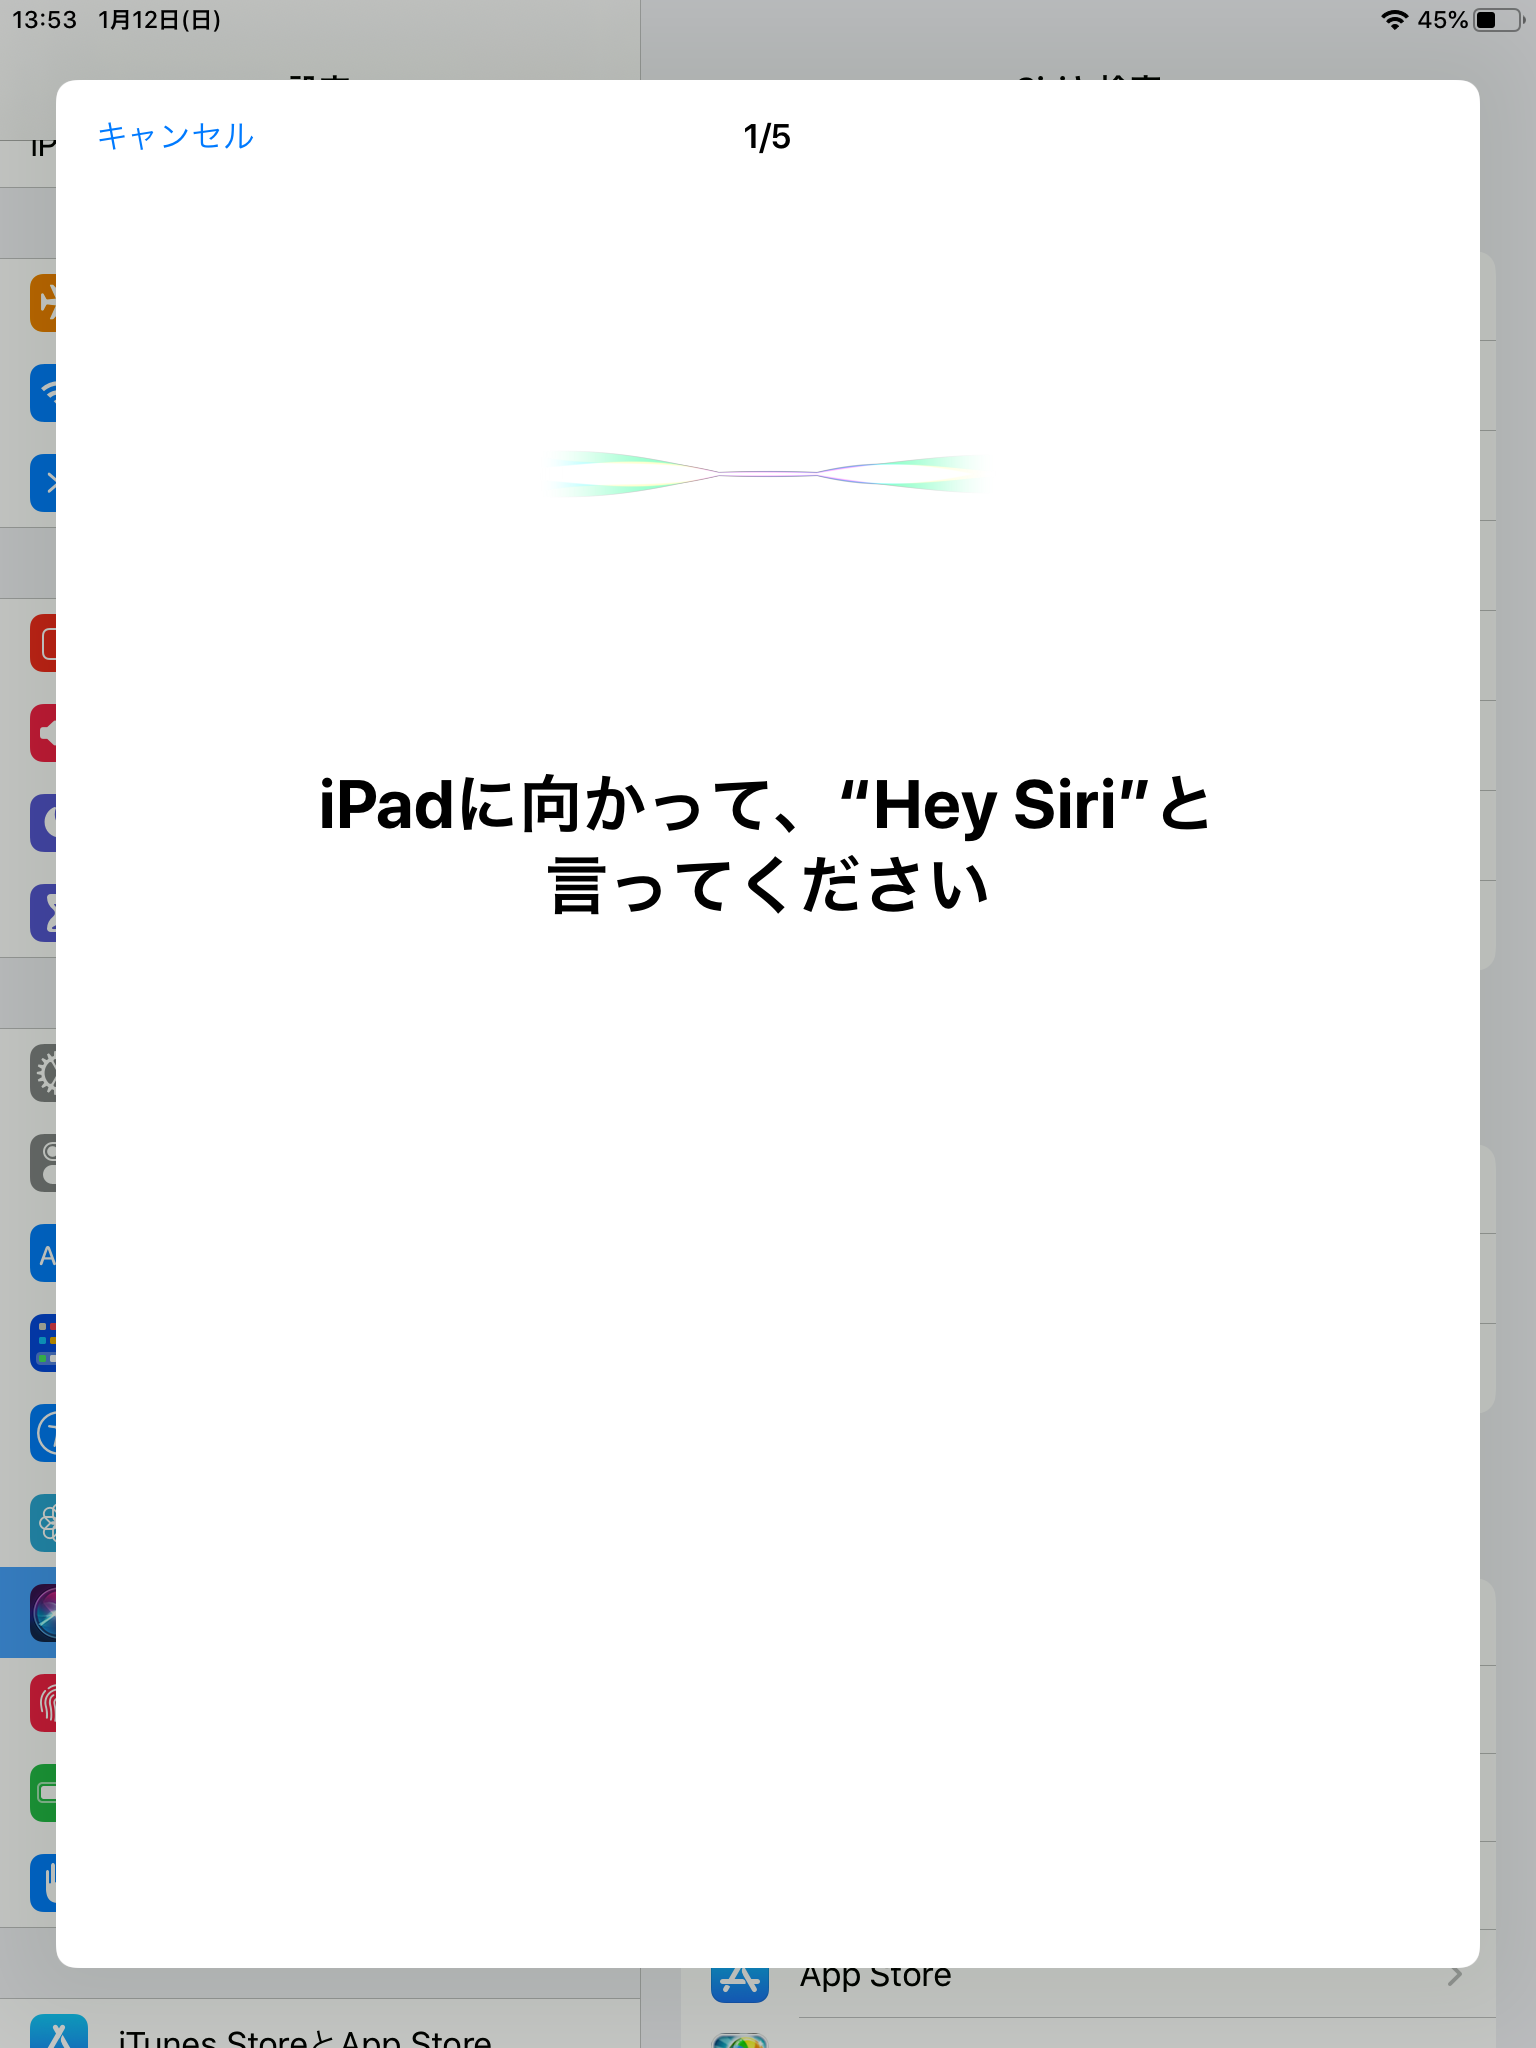The height and width of the screenshot is (2048, 1536).
Task: Open the Wi-Fi settings sidebar icon
Action: (x=43, y=393)
